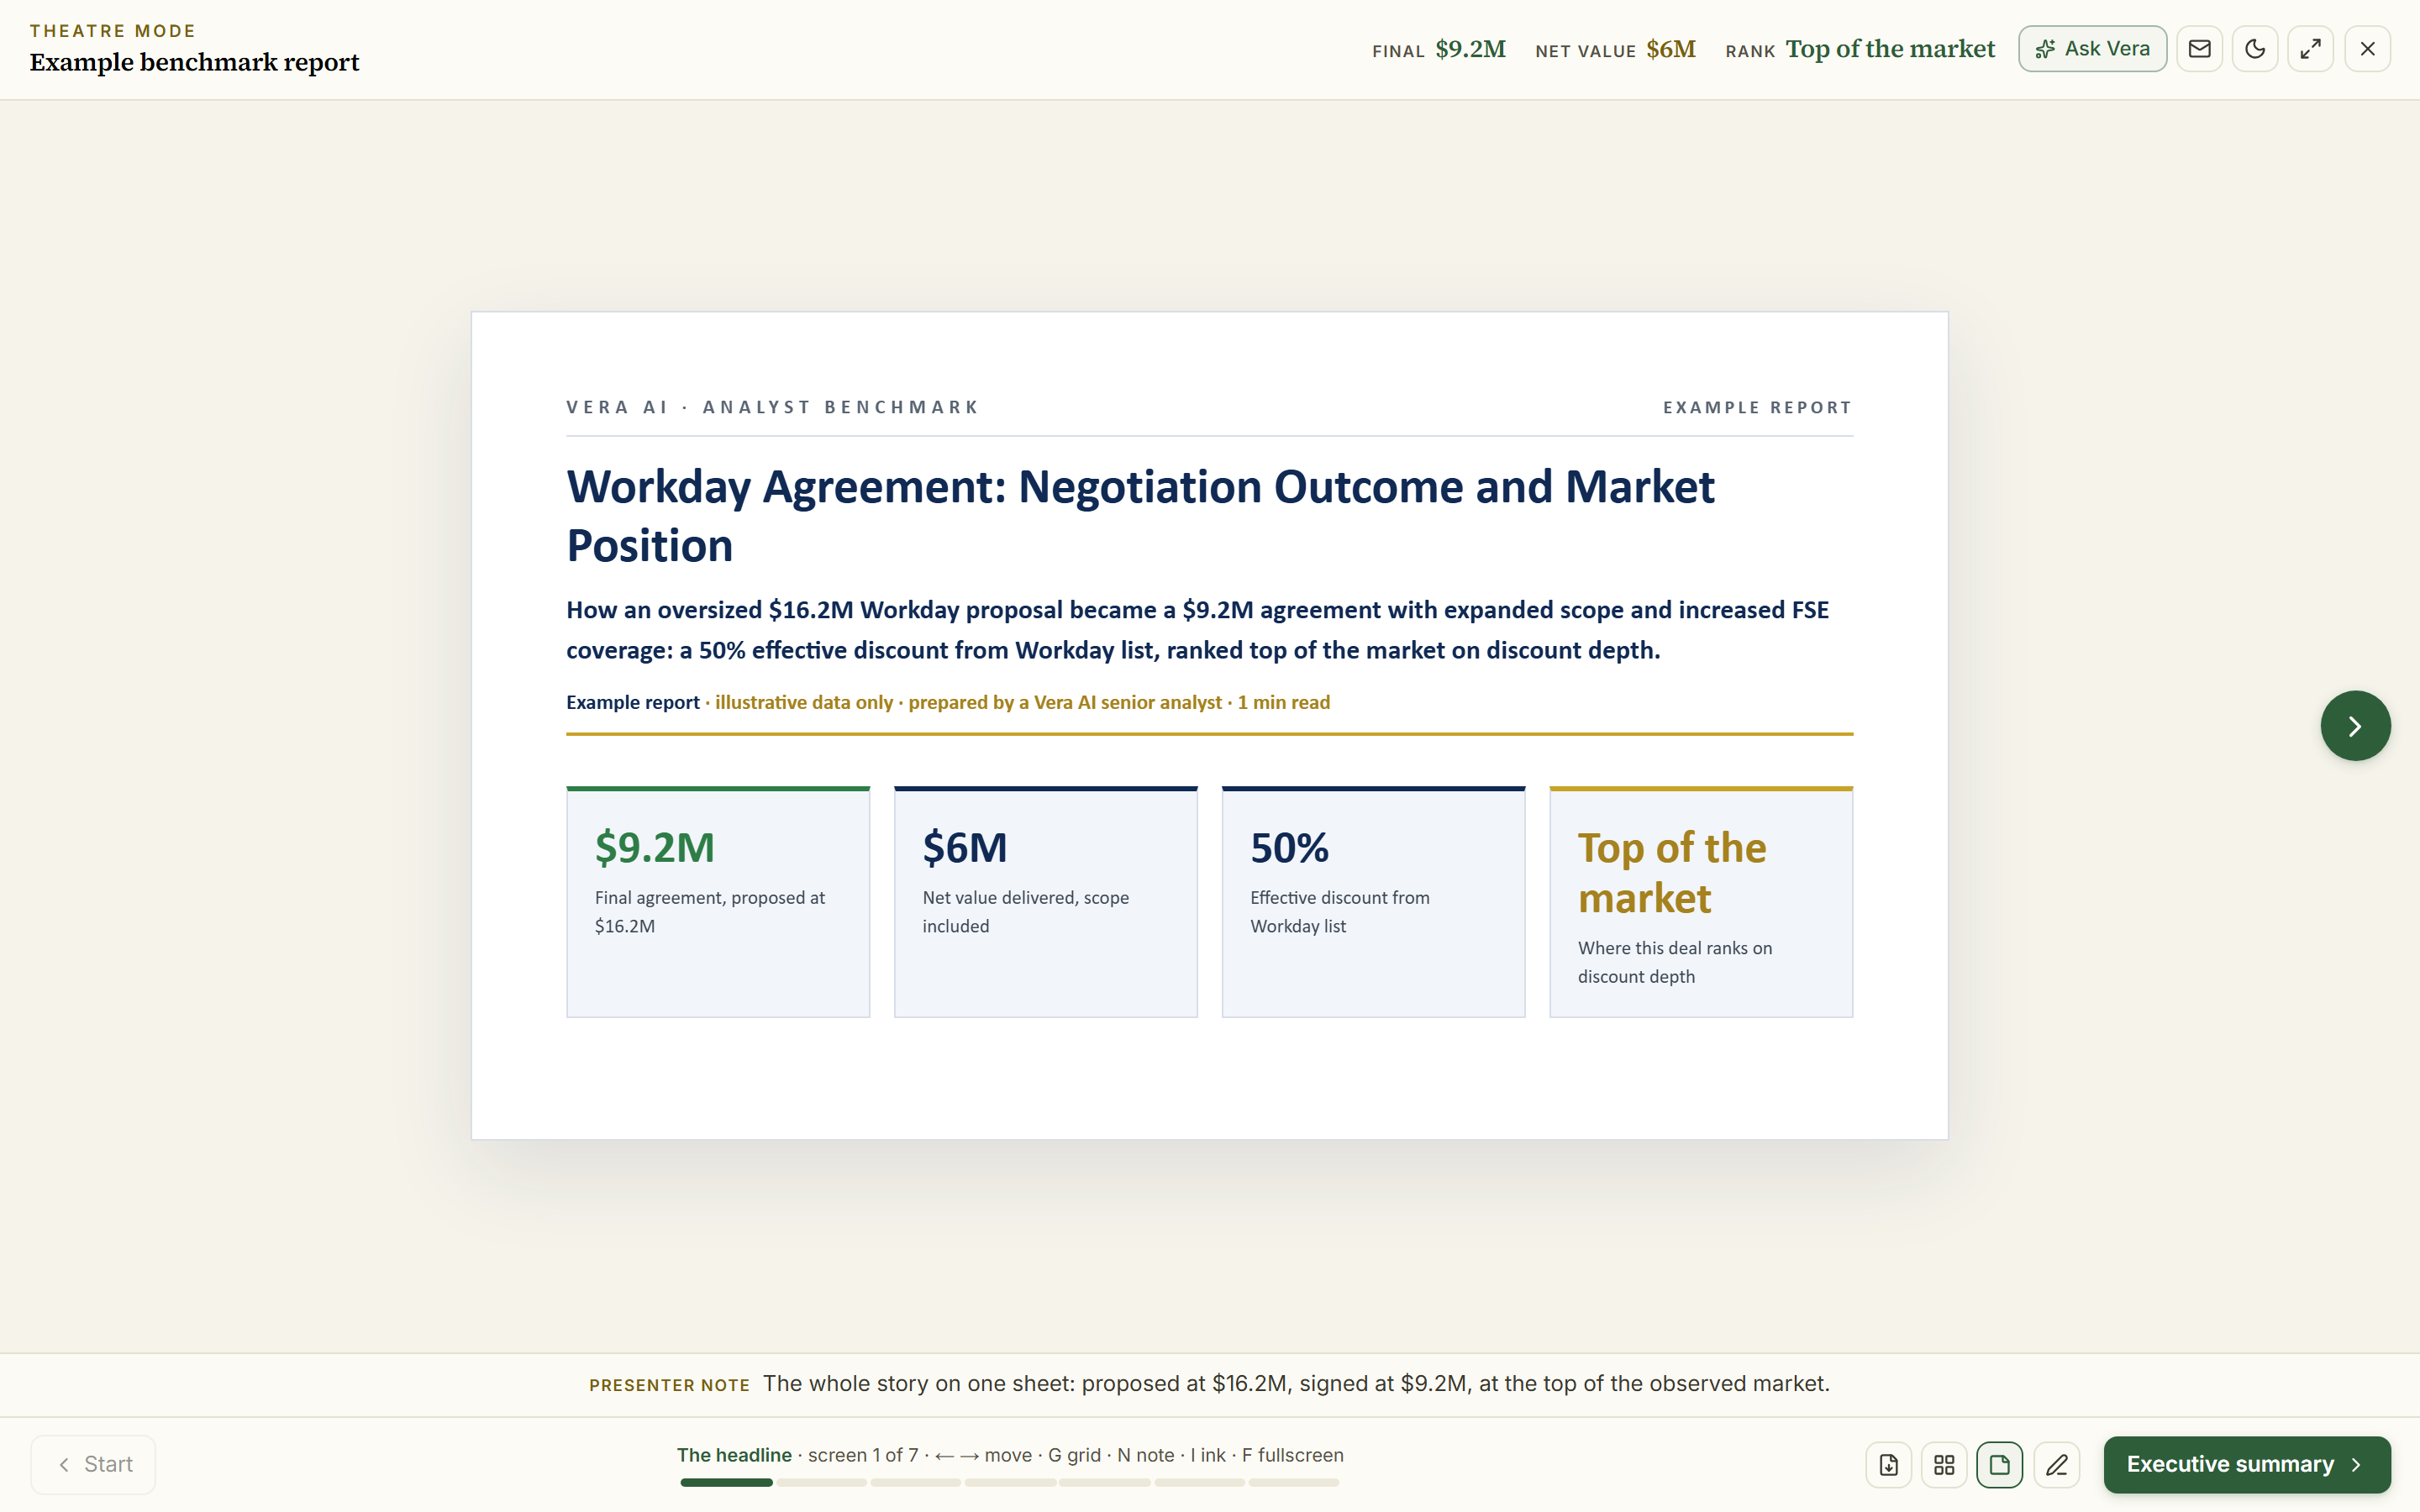
Task: Jump to the second progress segment
Action: (821, 1483)
